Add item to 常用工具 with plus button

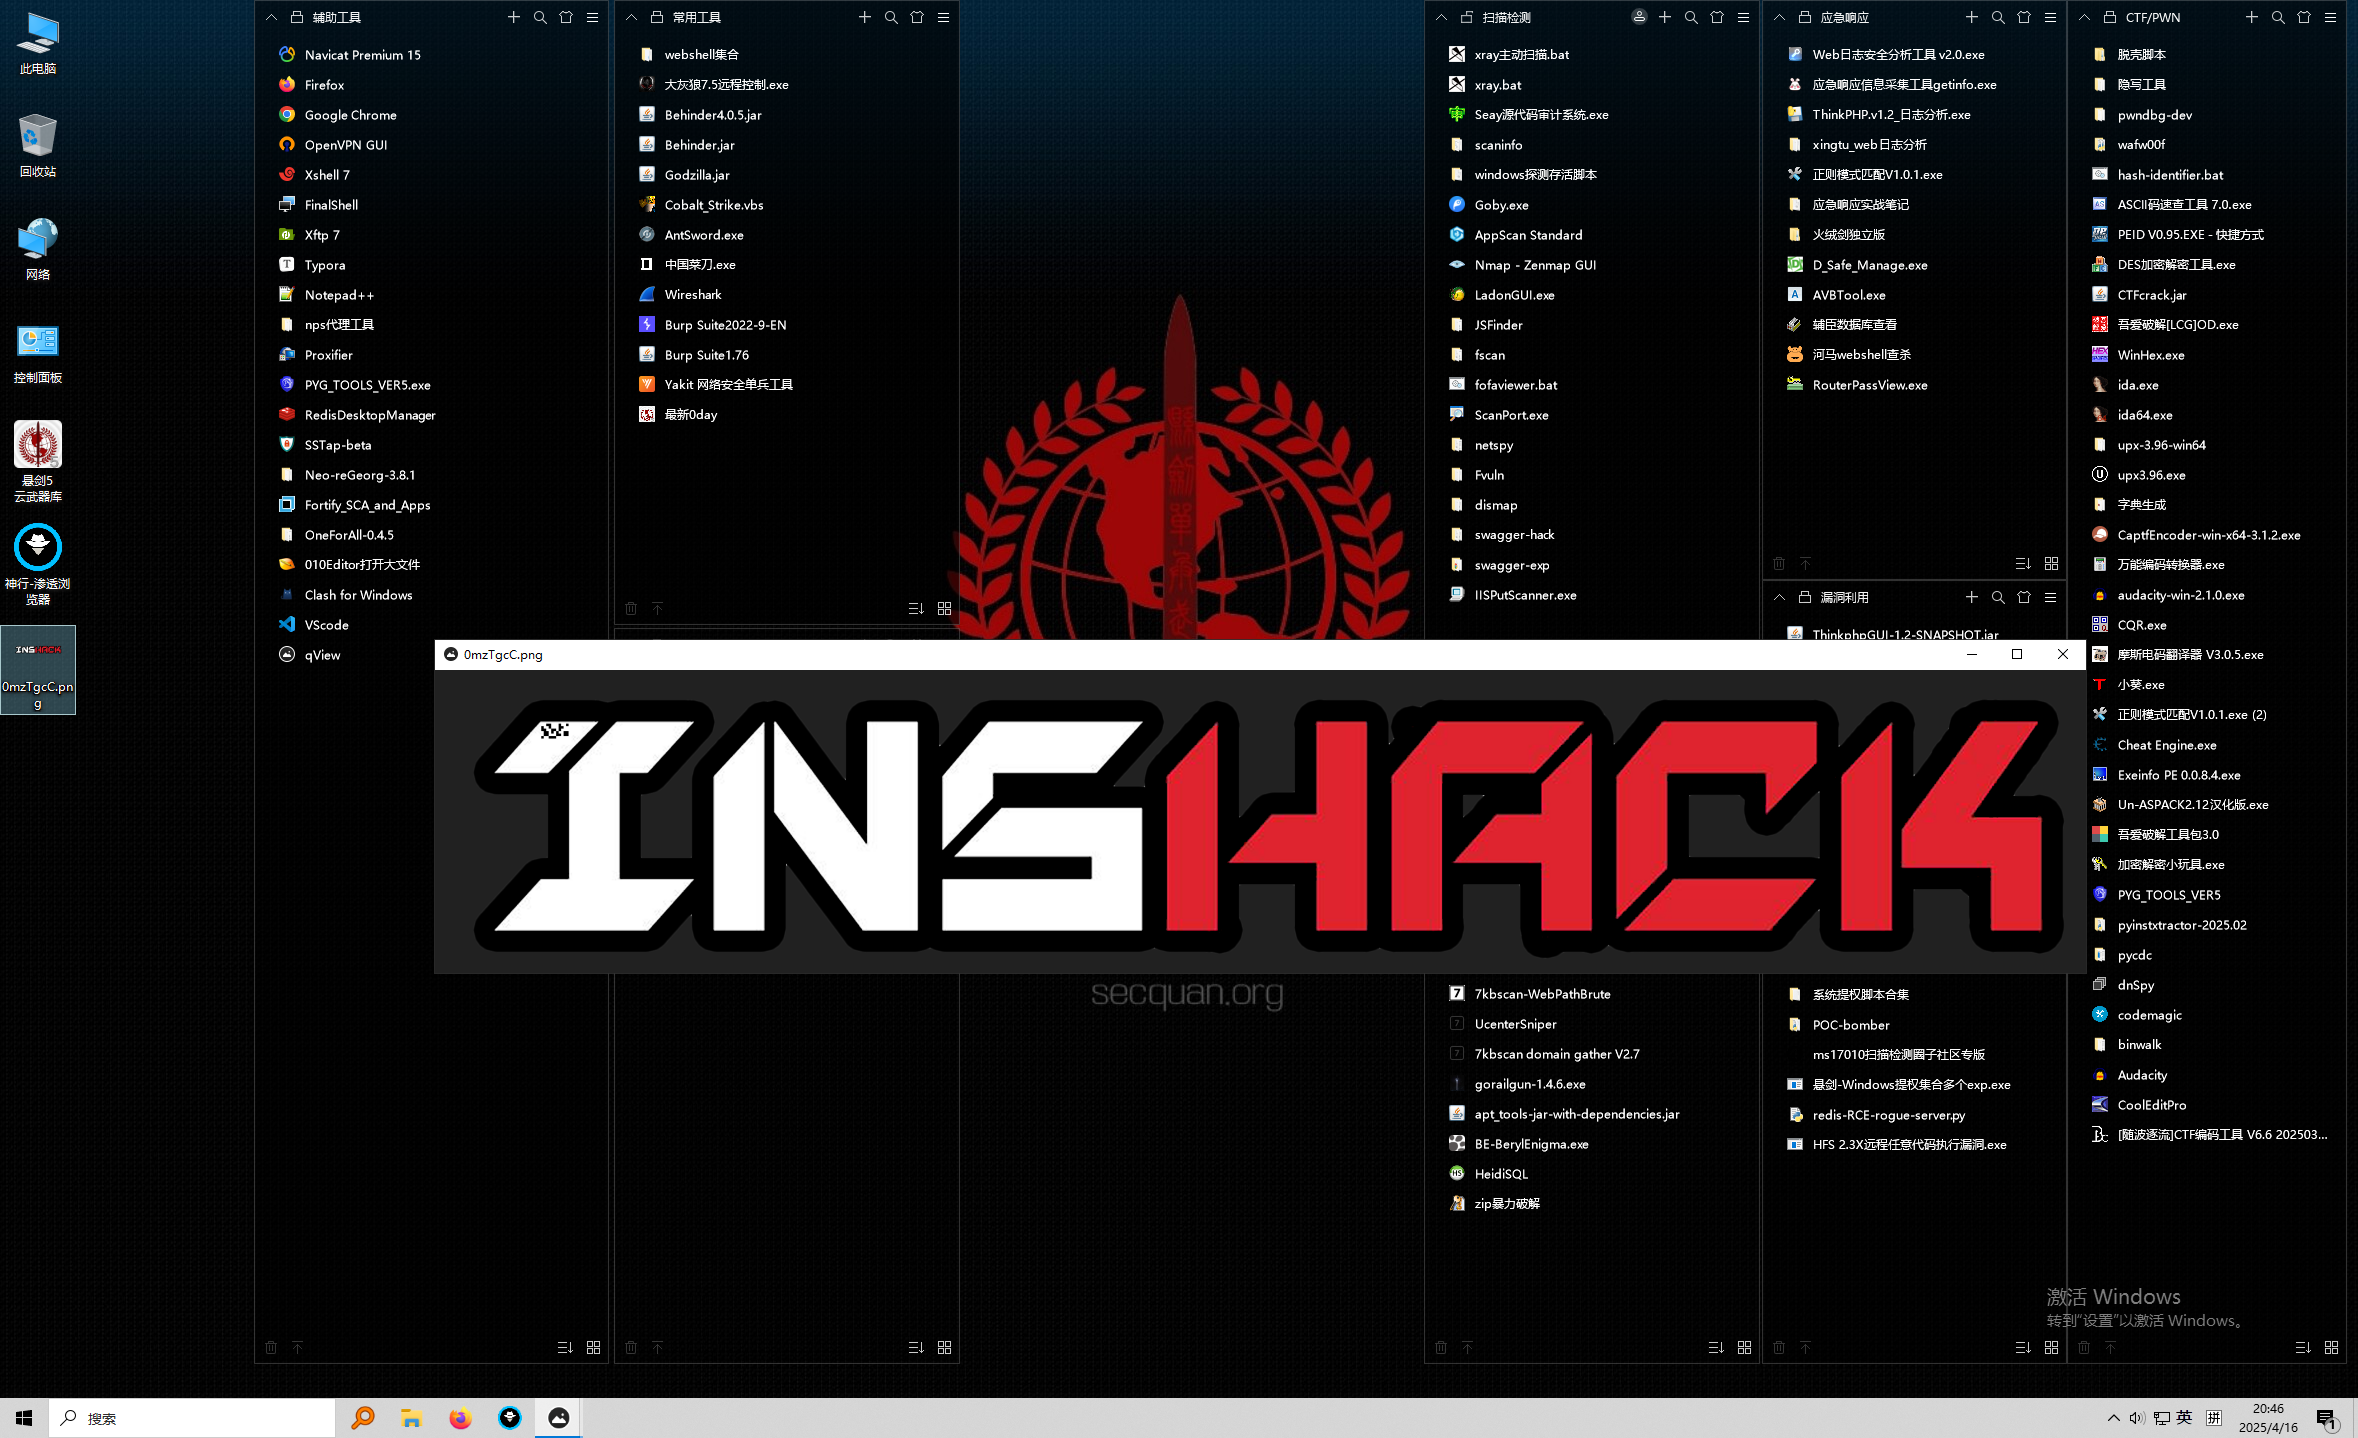(x=864, y=17)
